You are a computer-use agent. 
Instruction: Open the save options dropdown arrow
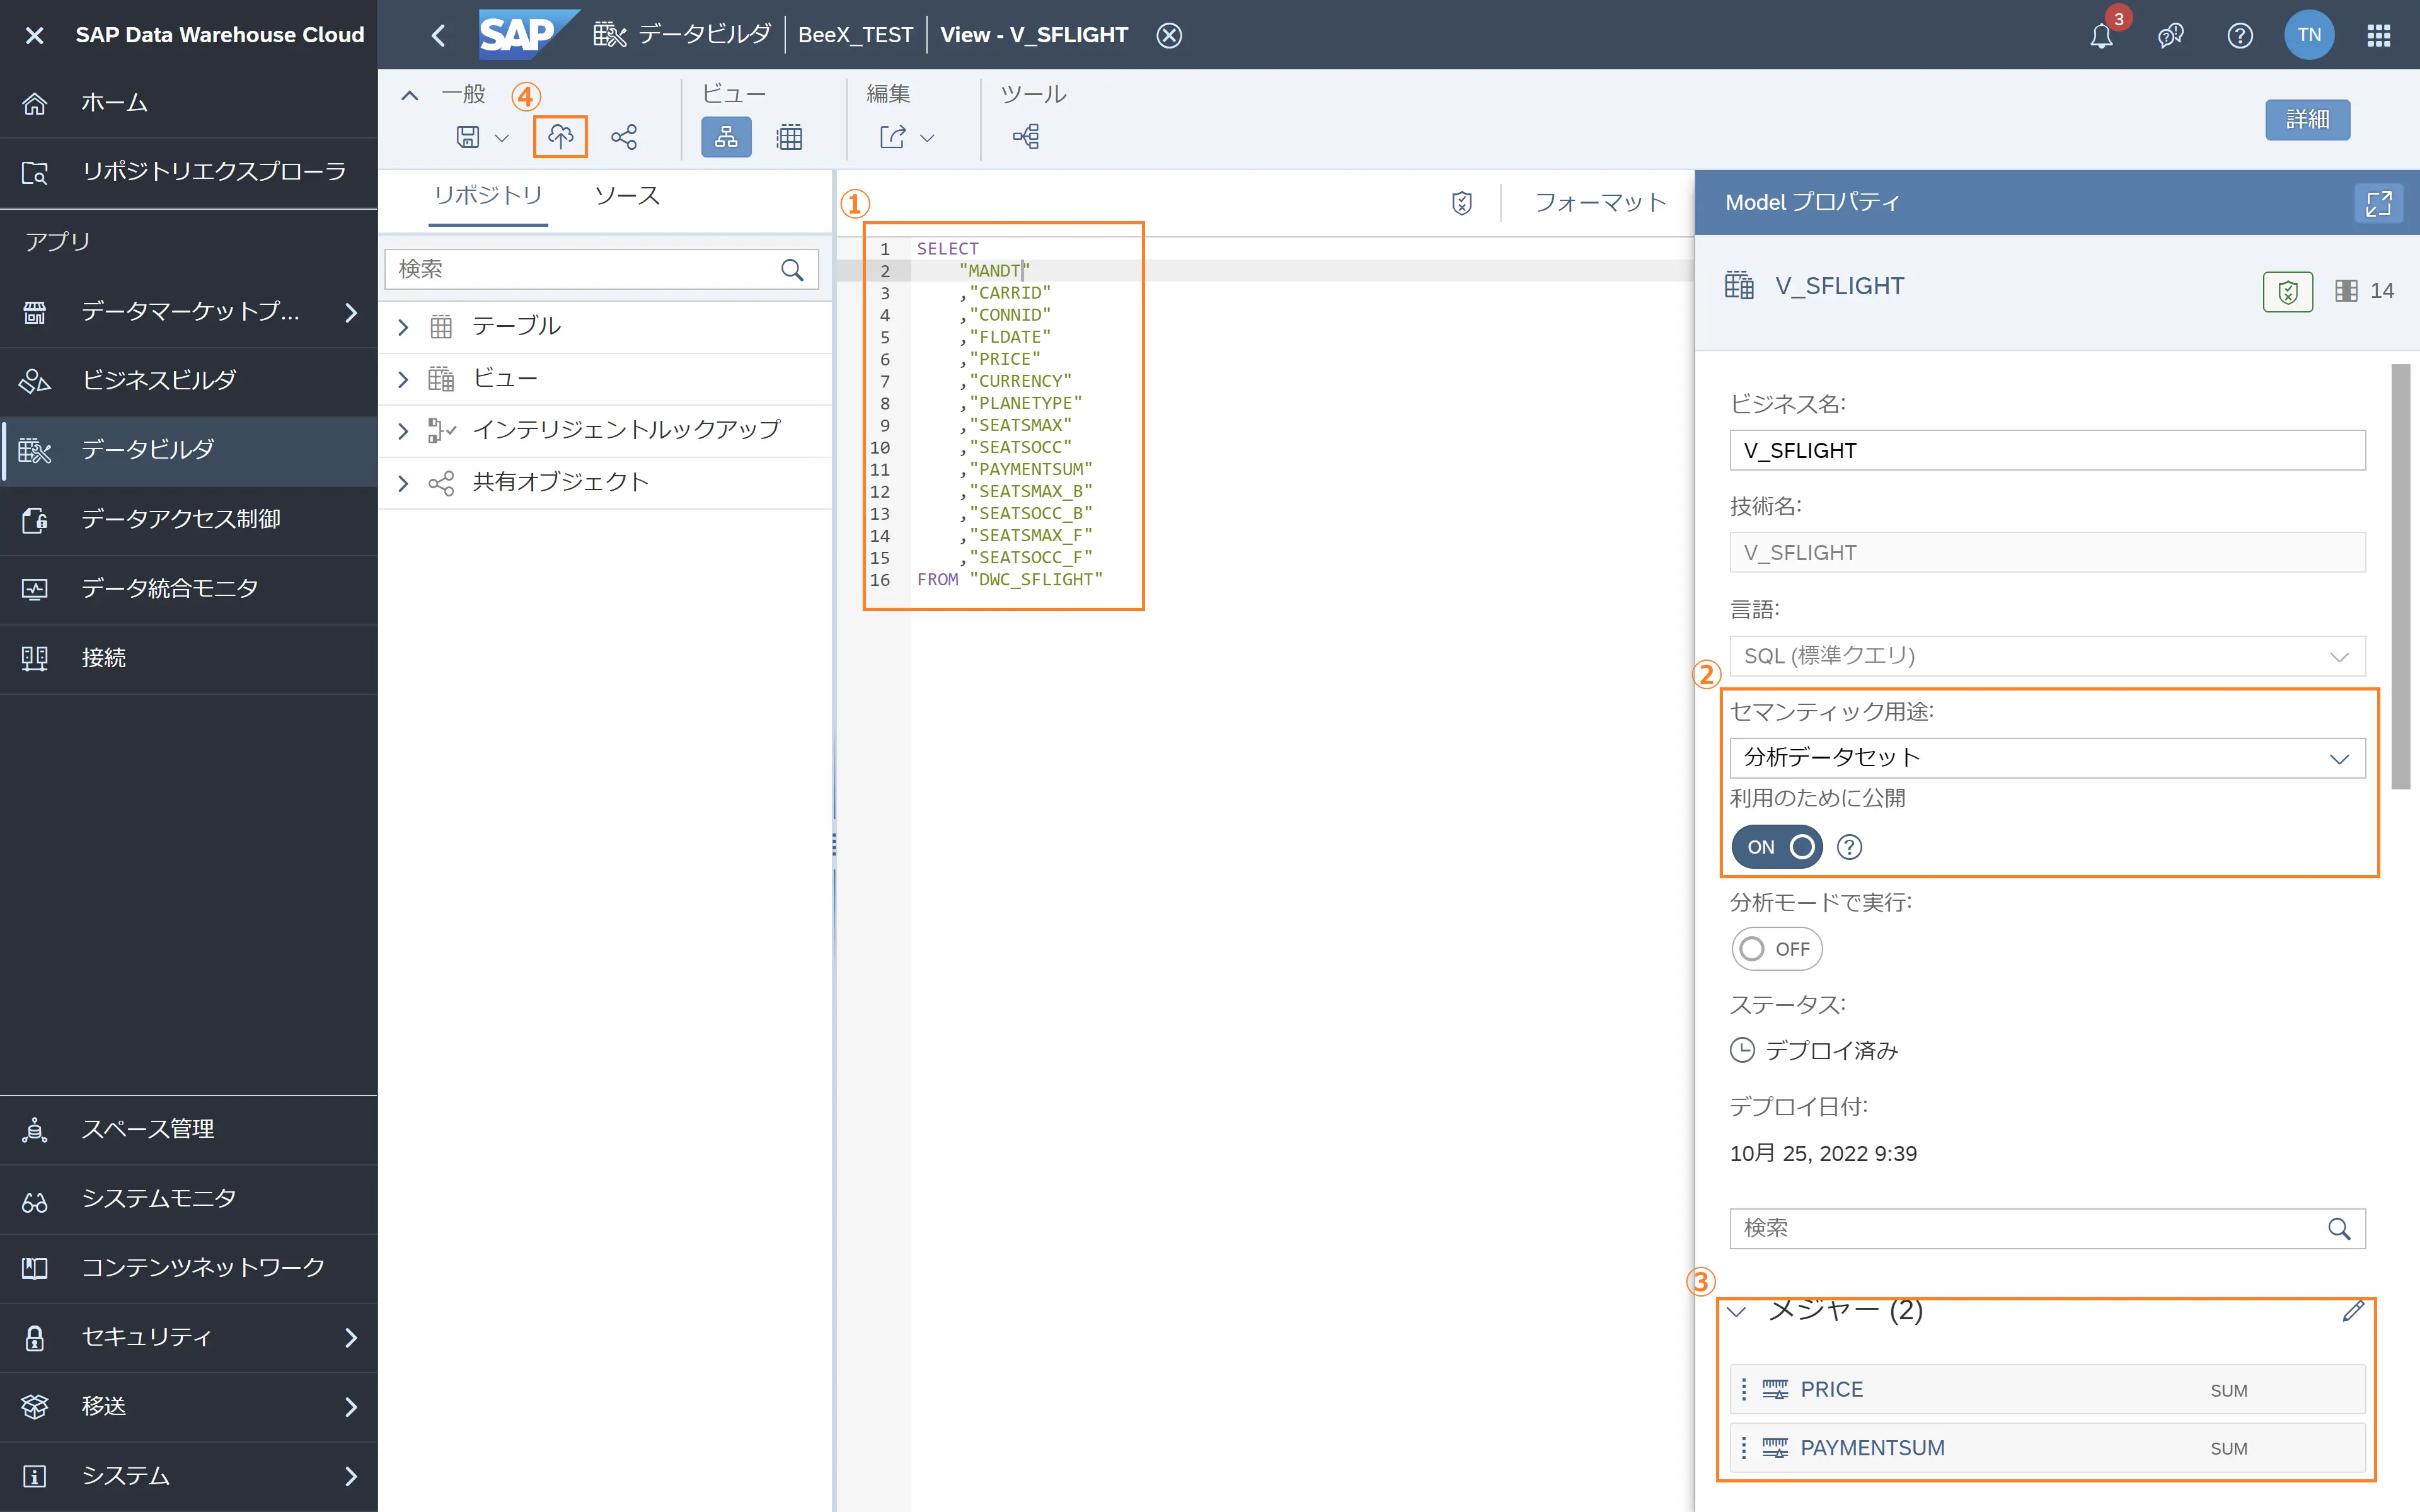tap(502, 138)
